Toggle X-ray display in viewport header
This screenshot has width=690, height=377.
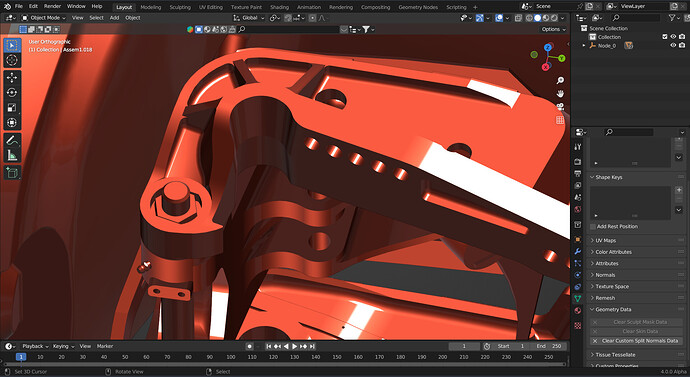(x=518, y=18)
